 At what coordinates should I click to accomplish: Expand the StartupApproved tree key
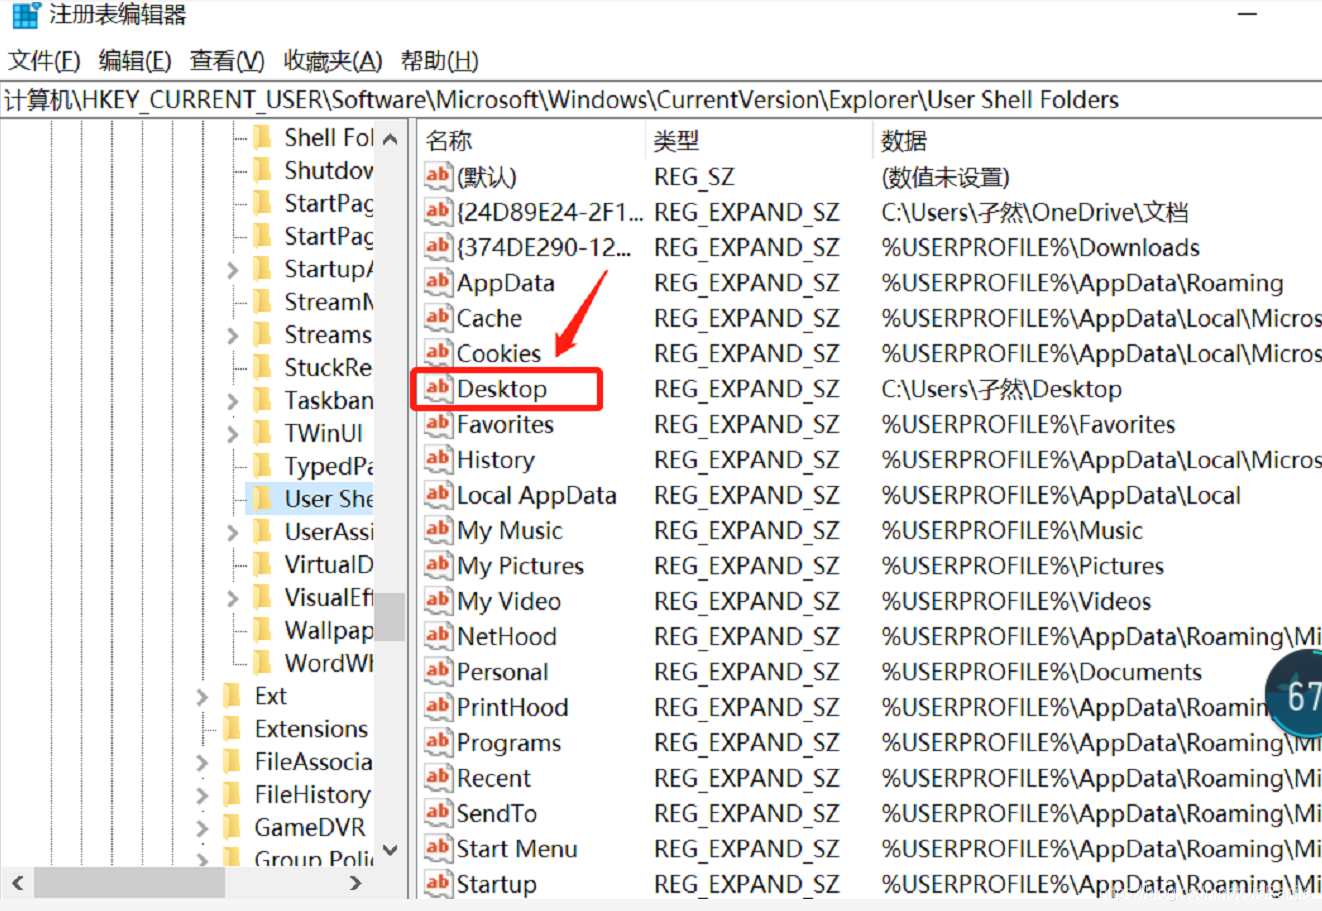tap(233, 270)
